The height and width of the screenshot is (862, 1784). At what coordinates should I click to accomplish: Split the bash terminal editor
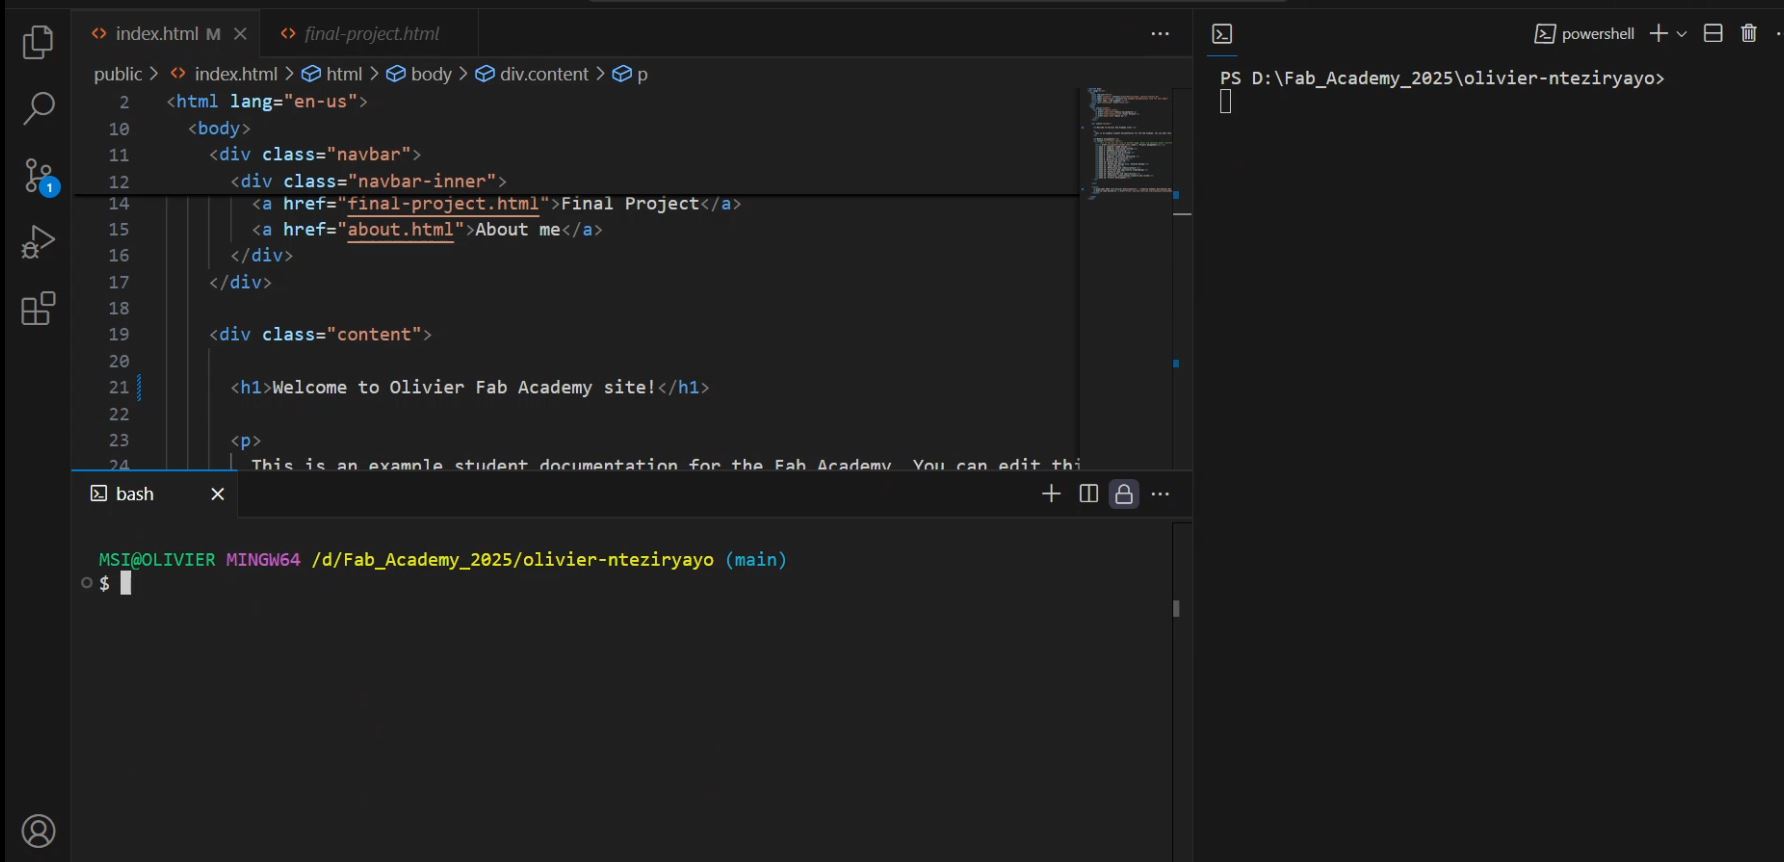pyautogui.click(x=1089, y=494)
